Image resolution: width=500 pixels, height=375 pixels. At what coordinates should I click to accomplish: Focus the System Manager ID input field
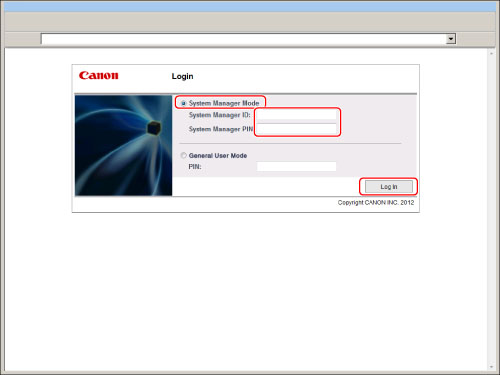(x=296, y=115)
